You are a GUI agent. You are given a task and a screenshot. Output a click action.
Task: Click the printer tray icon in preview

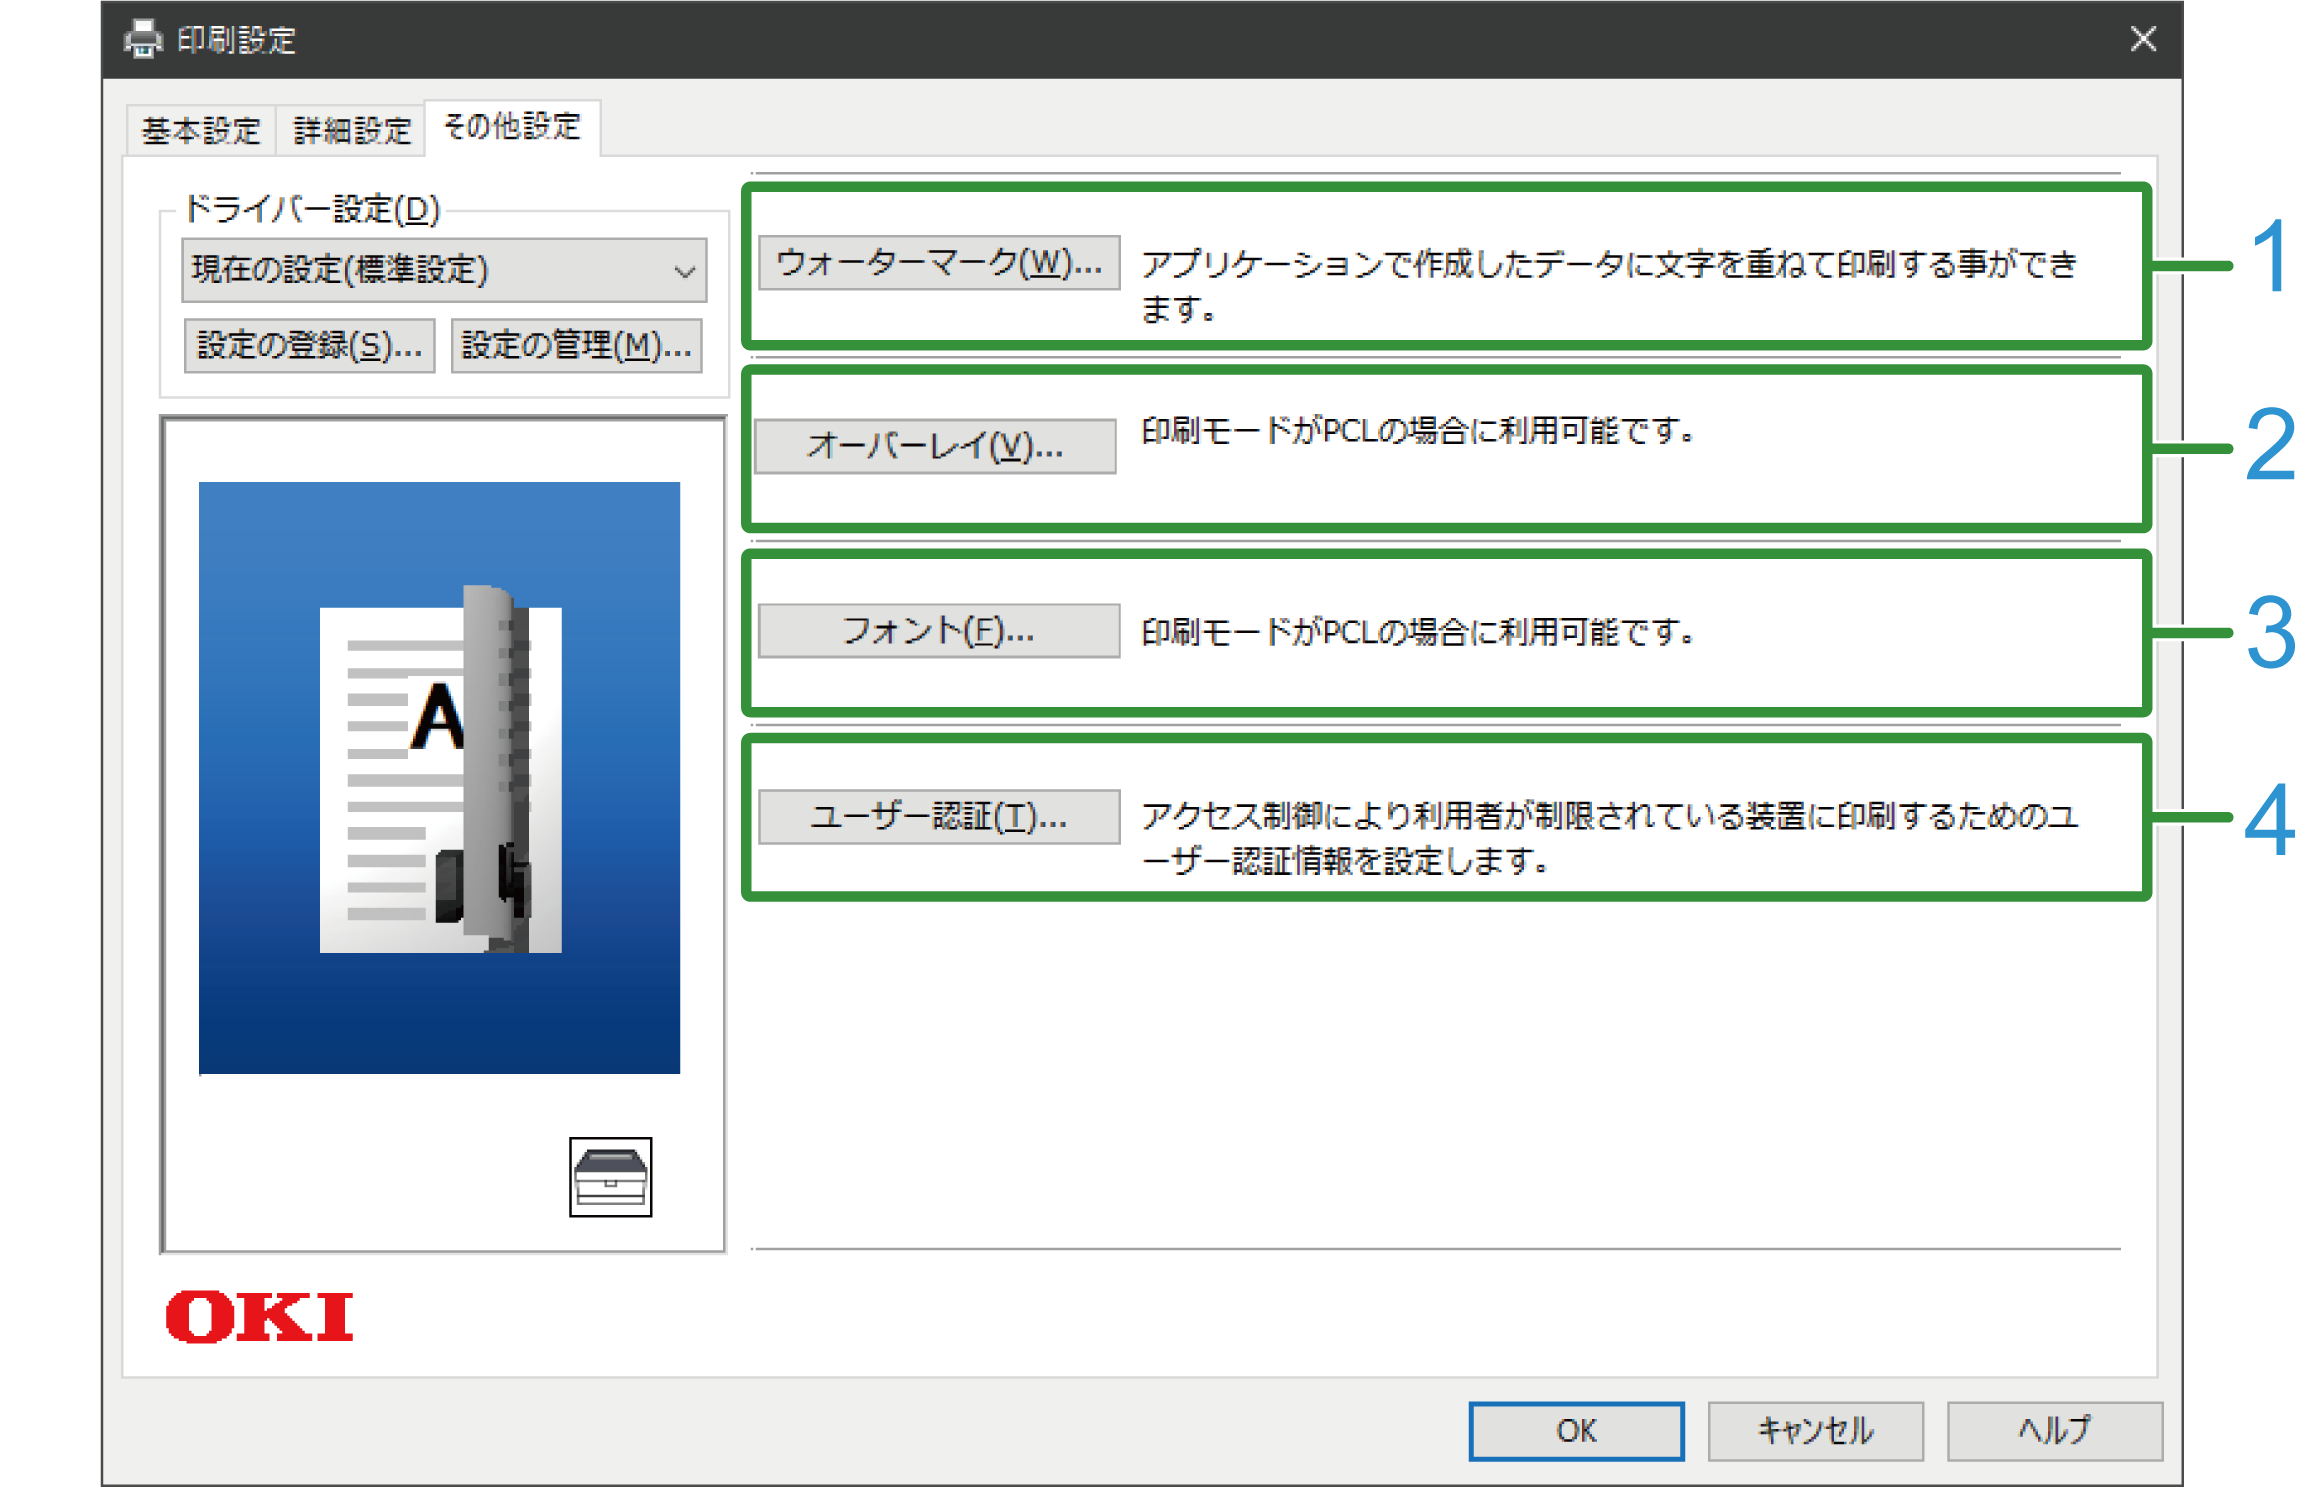coord(610,1176)
